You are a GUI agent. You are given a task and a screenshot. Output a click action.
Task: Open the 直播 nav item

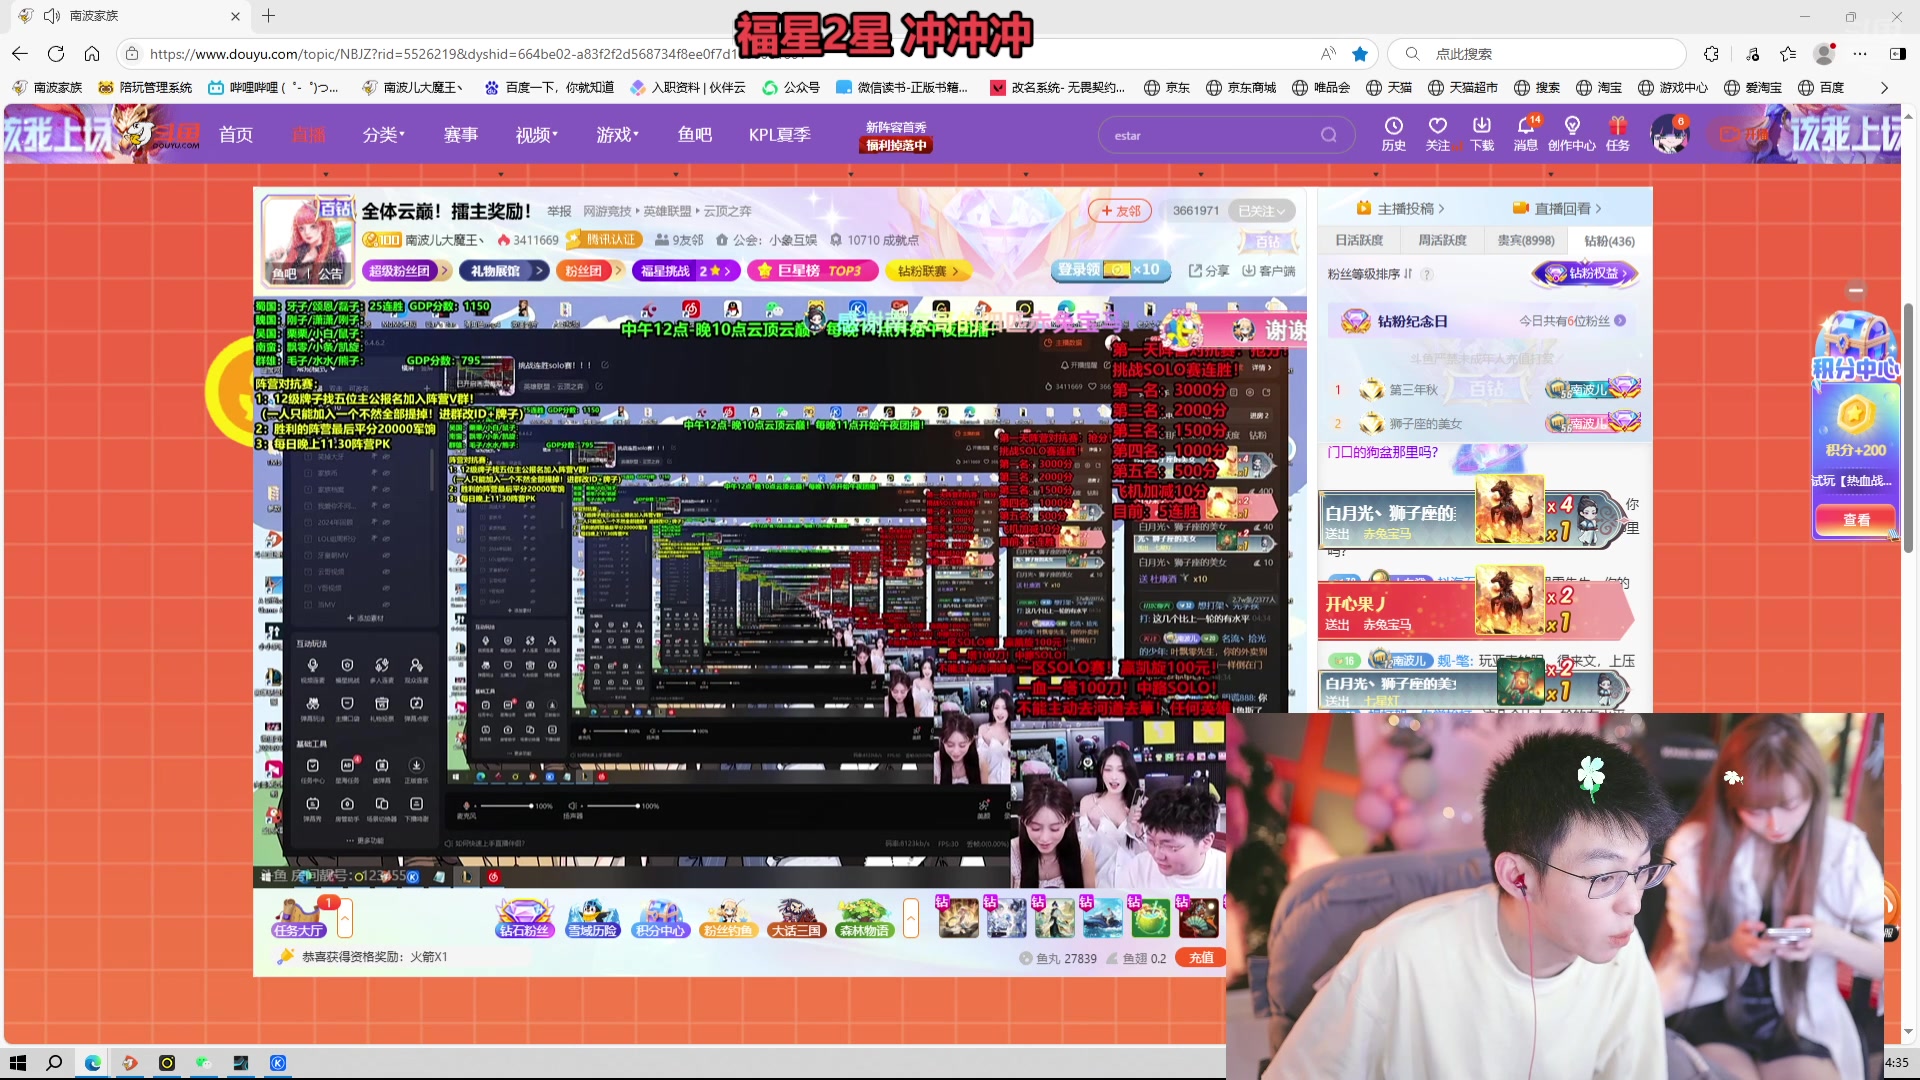309,135
